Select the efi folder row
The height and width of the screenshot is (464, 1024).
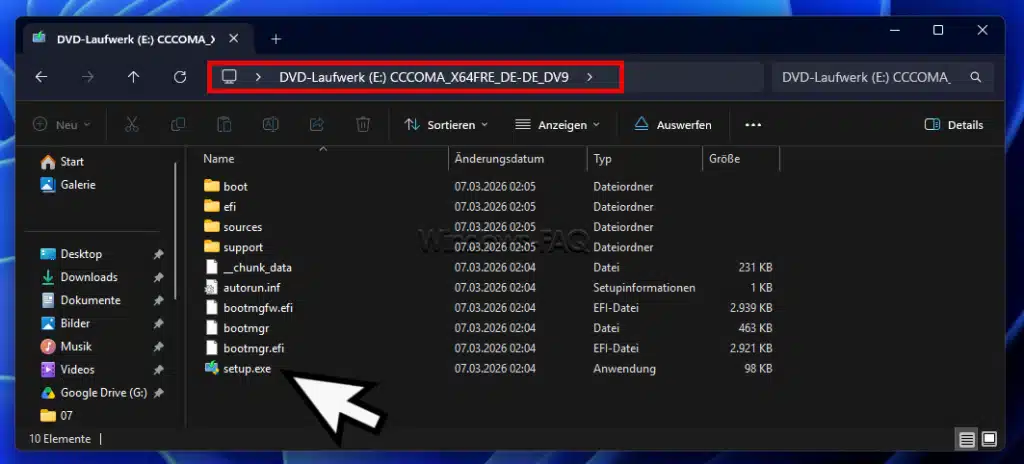(488, 207)
